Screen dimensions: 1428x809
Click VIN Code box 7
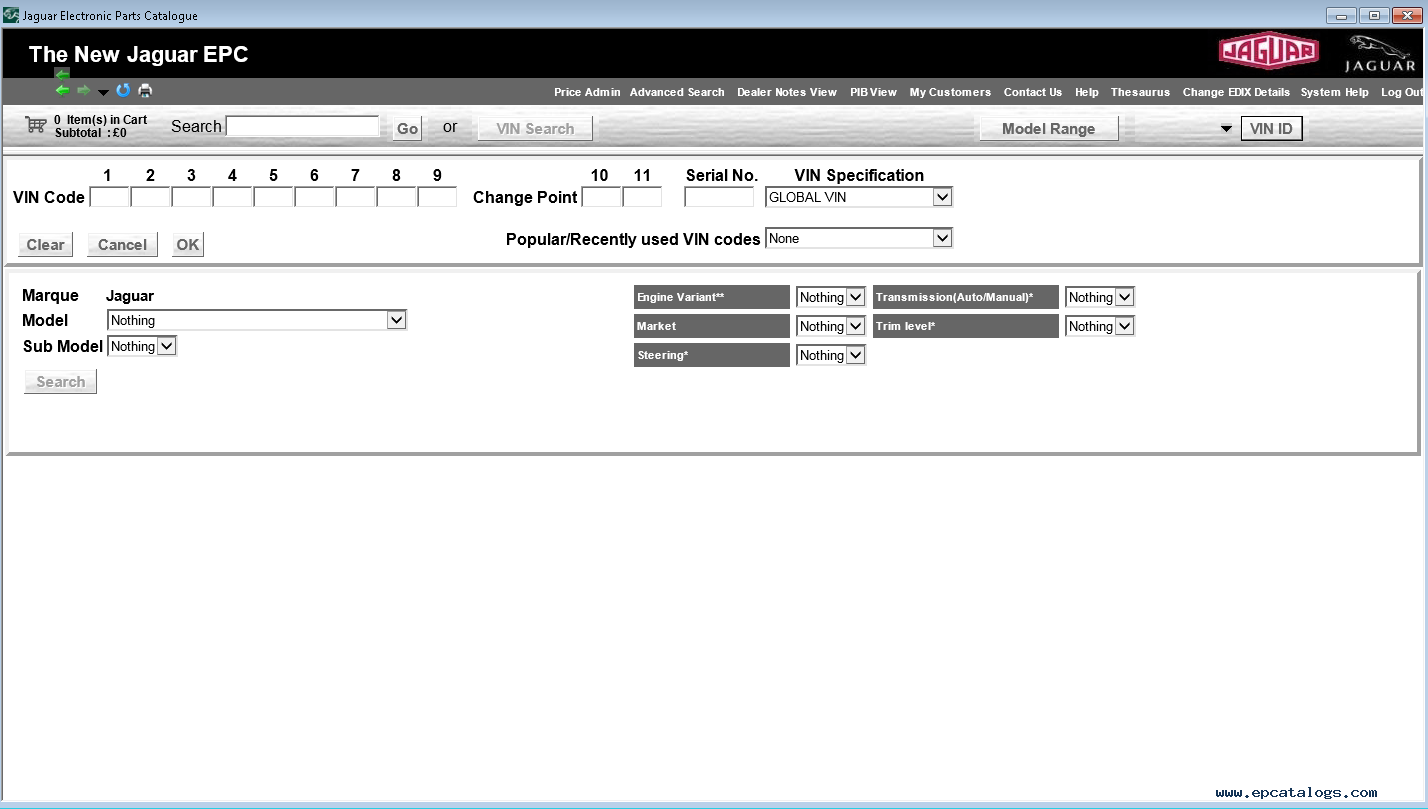pyautogui.click(x=356, y=197)
